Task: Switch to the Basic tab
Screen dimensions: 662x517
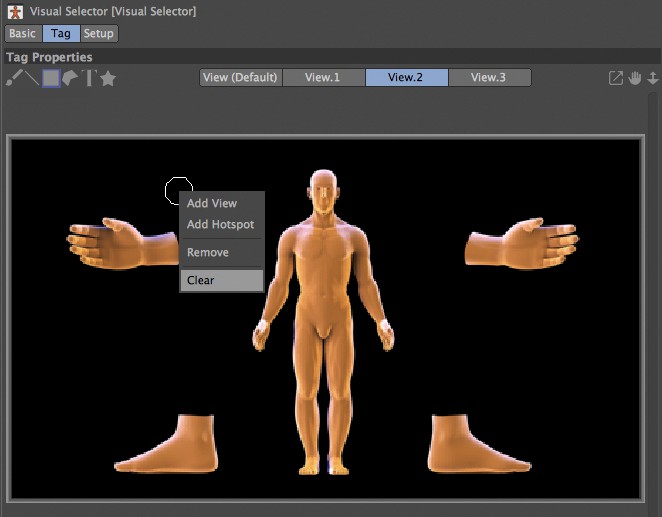Action: [x=23, y=33]
